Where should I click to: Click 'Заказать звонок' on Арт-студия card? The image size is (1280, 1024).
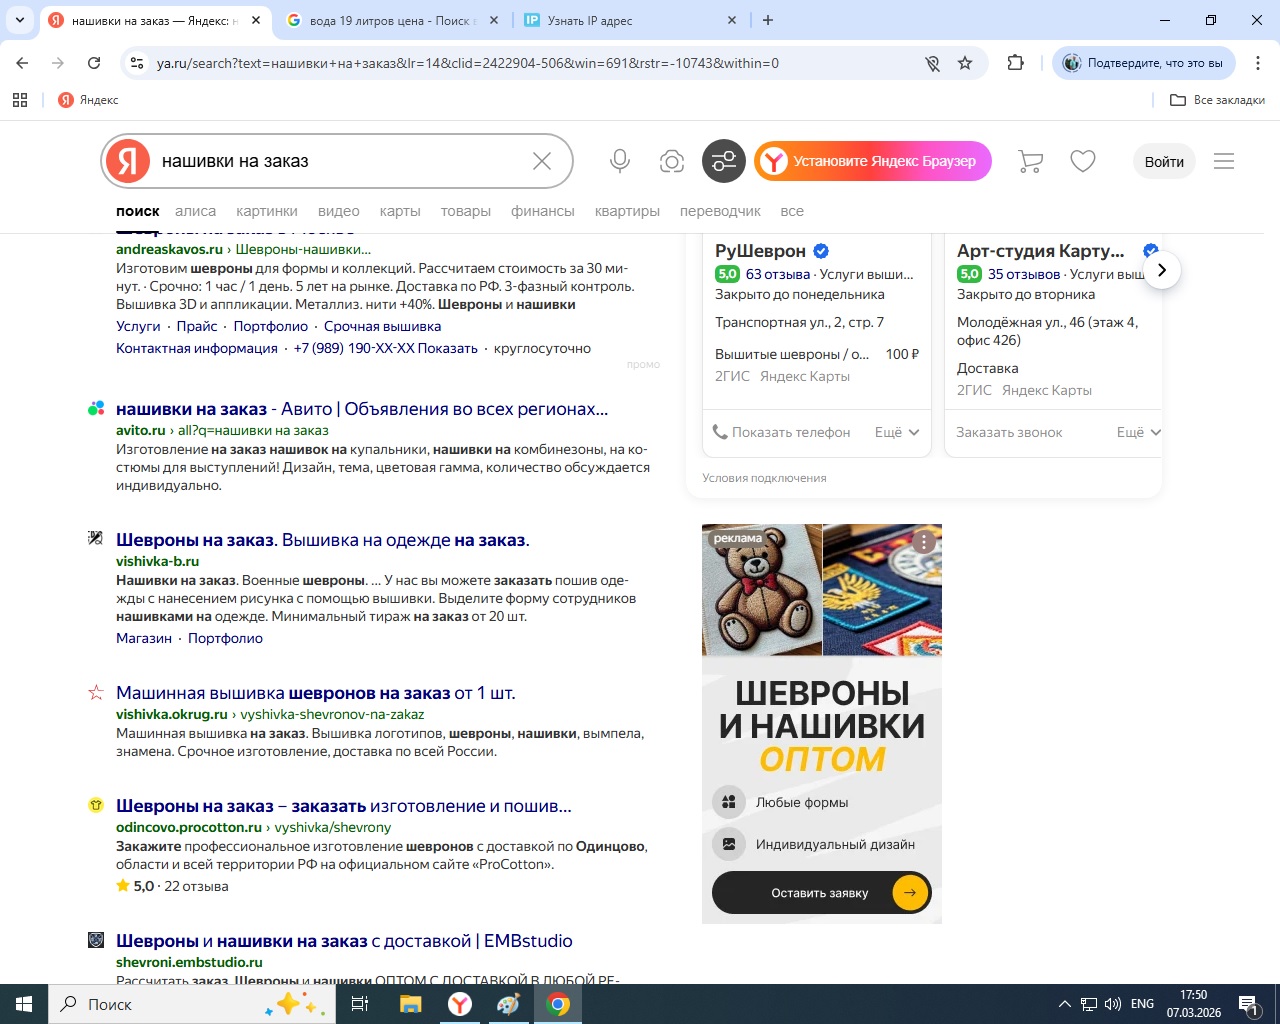click(1009, 432)
